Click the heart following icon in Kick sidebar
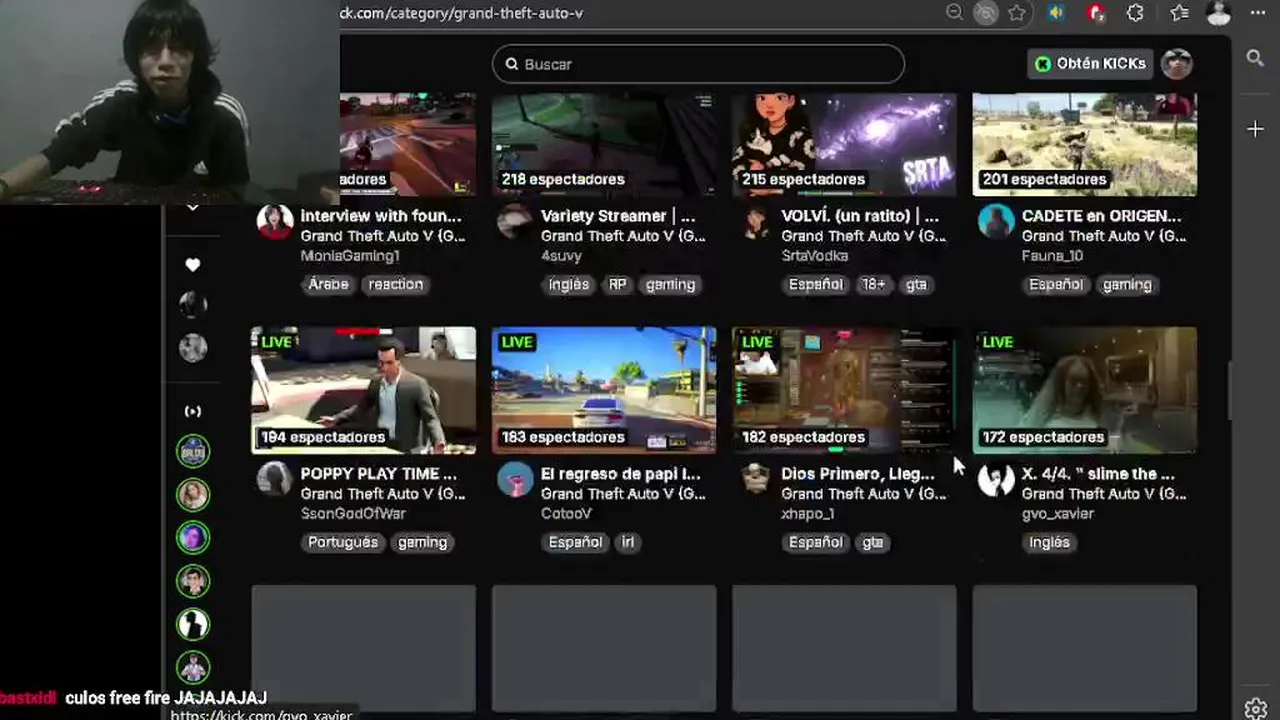Viewport: 1280px width, 720px height. coord(193,265)
